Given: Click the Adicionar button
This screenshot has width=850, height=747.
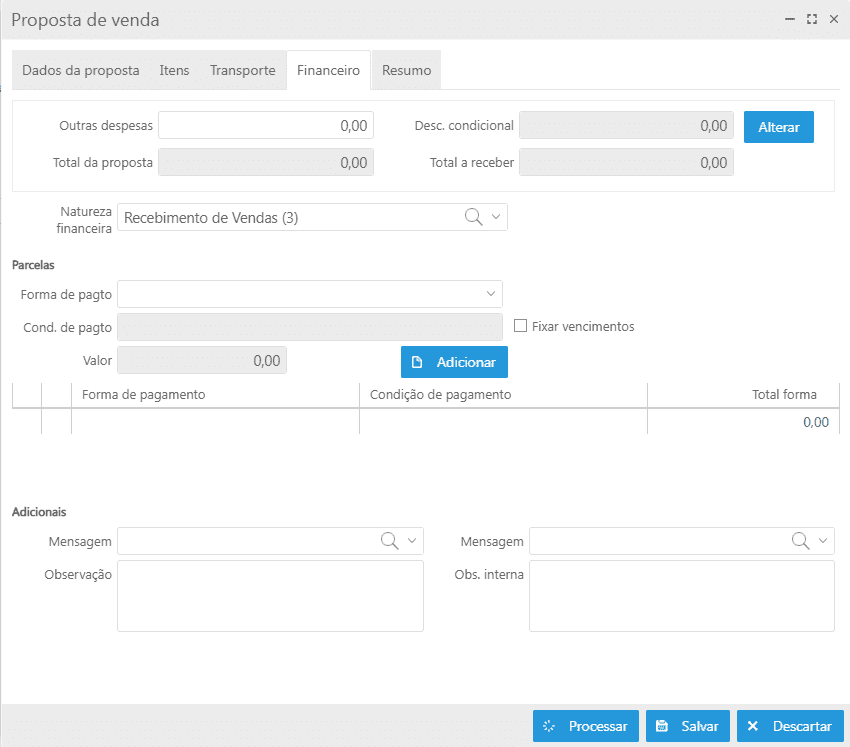Looking at the screenshot, I should [454, 362].
